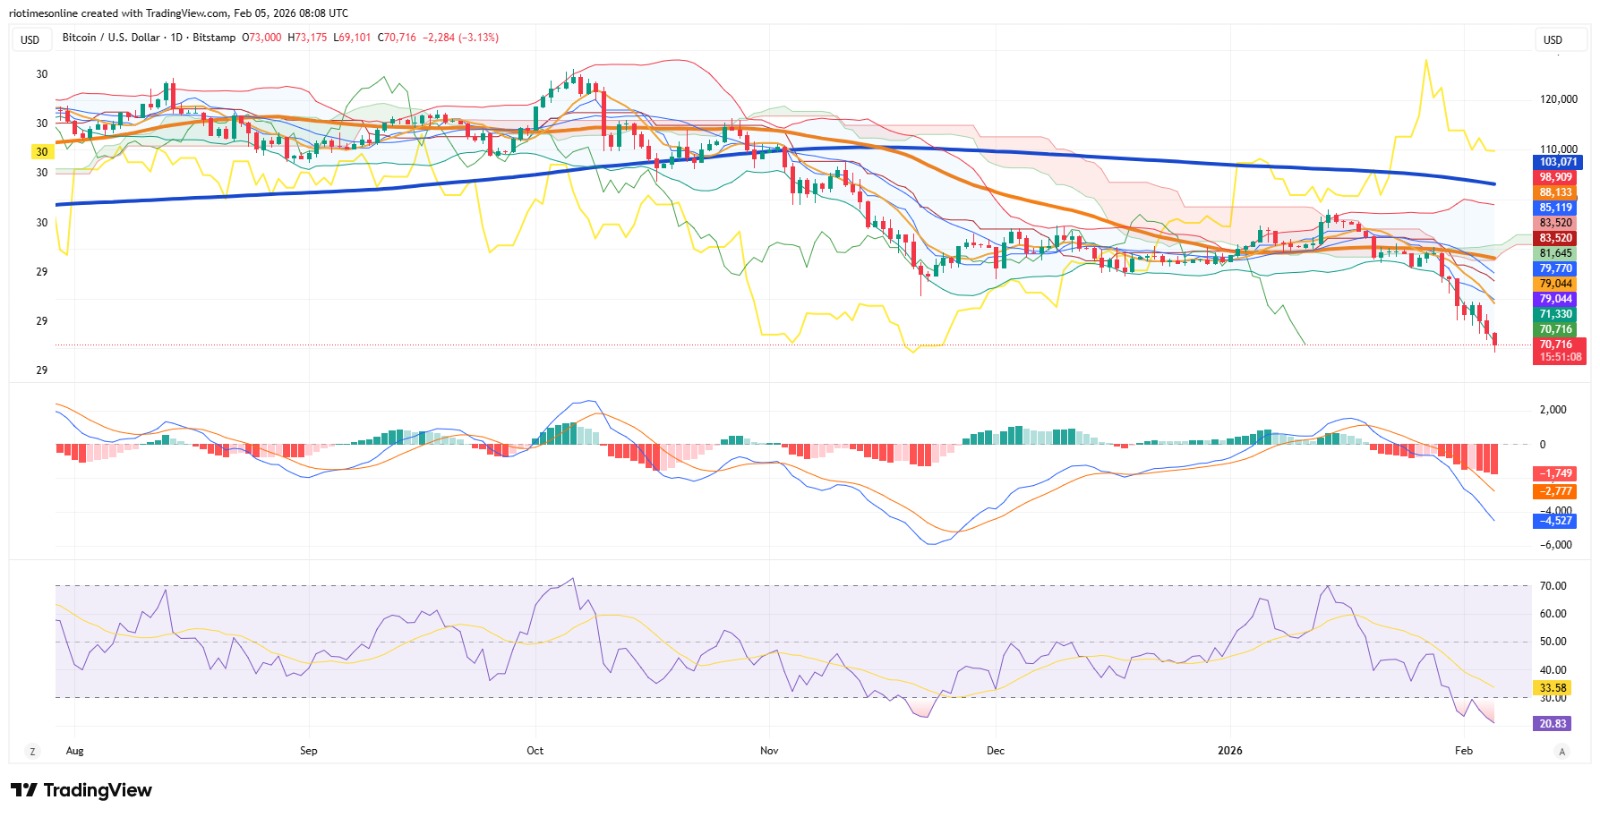
Task: Click the red -1,749 histogram value label
Action: (x=1555, y=473)
